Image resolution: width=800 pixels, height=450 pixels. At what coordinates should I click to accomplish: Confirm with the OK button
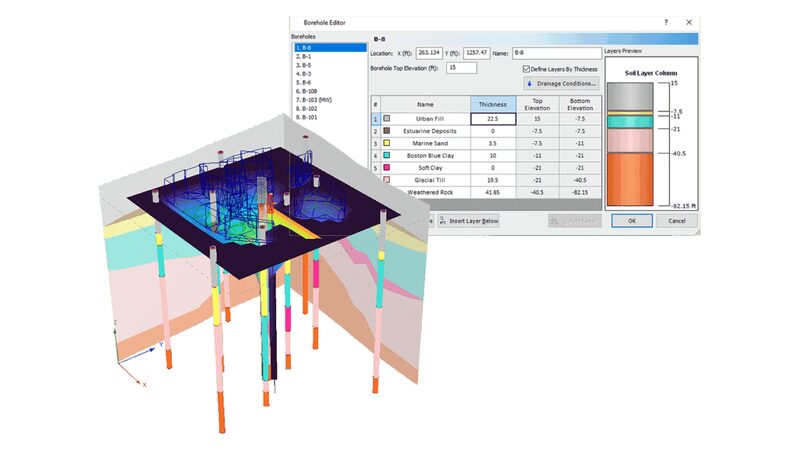pyautogui.click(x=632, y=221)
